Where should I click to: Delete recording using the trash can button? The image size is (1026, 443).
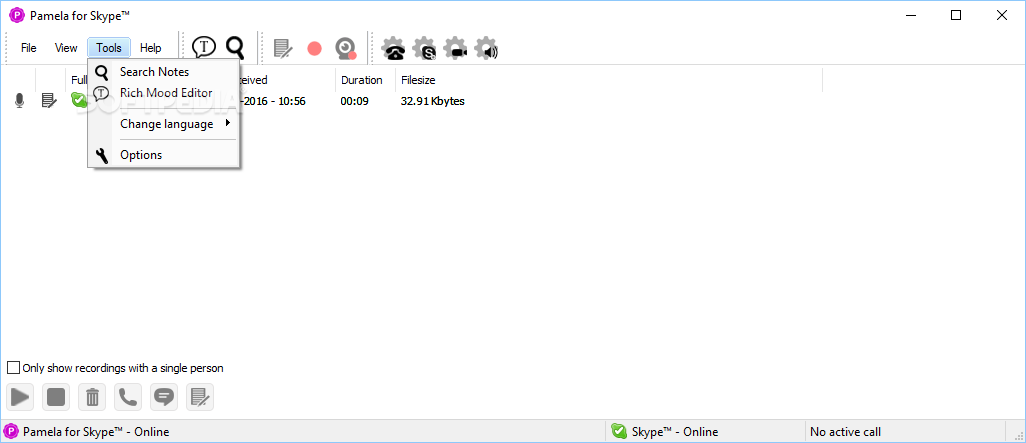point(92,397)
